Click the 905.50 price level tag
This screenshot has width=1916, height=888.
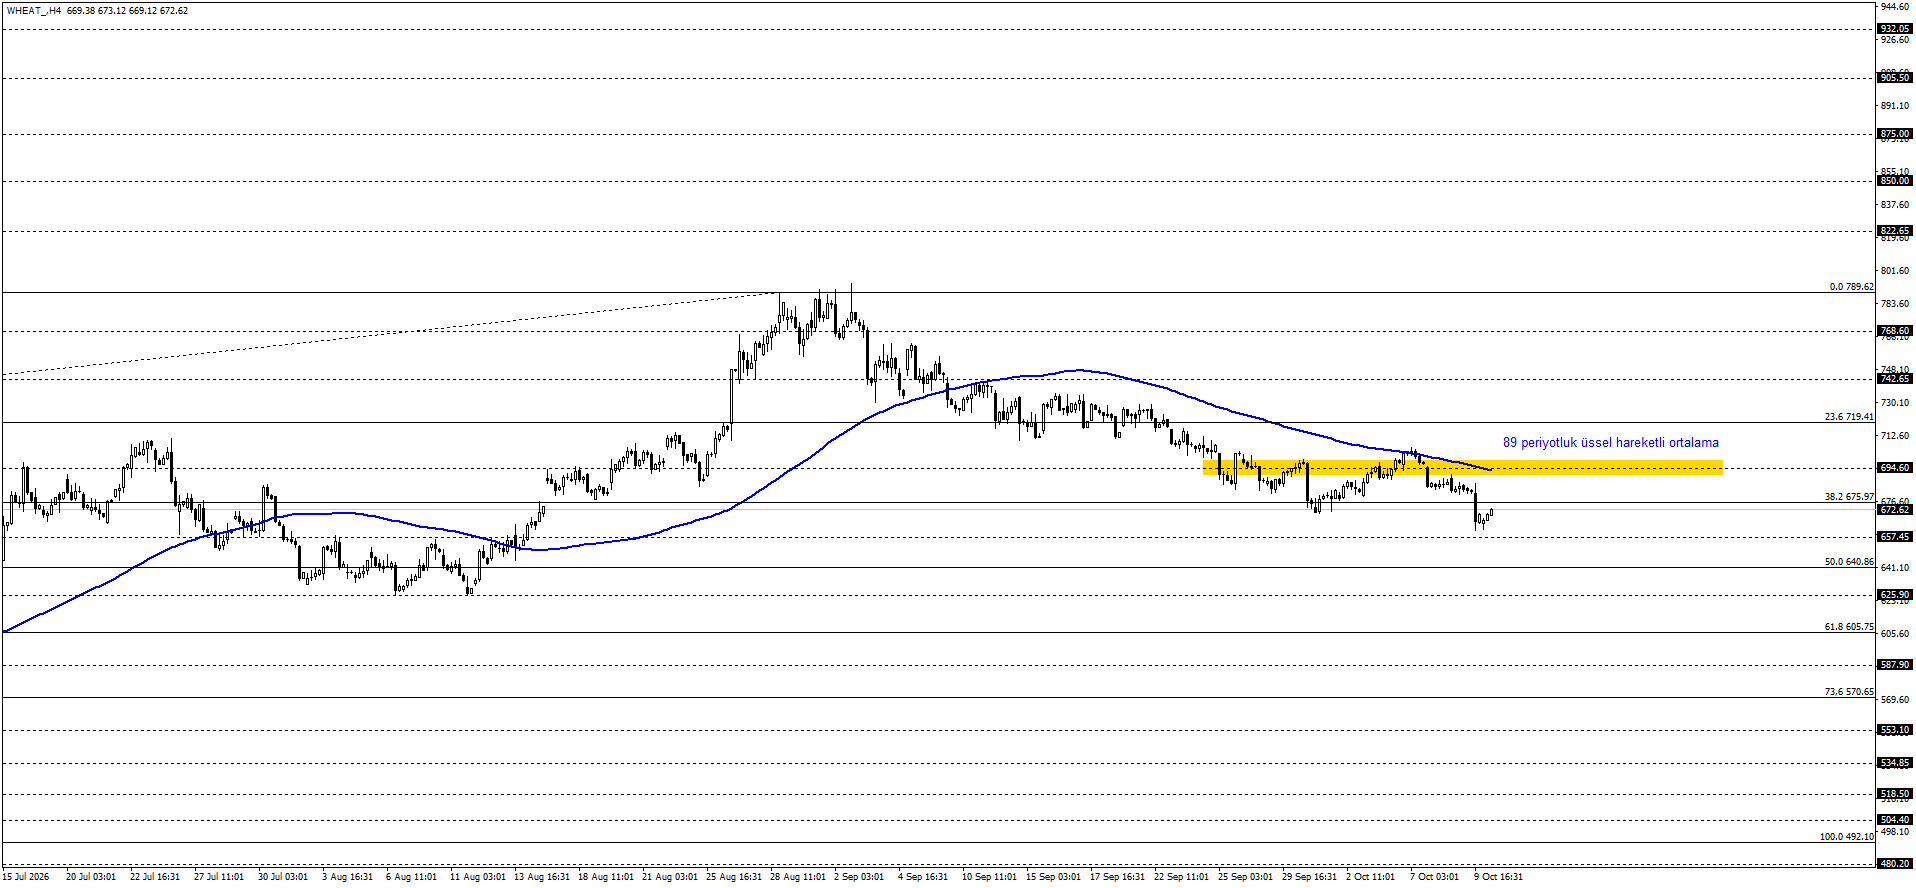coord(1895,78)
